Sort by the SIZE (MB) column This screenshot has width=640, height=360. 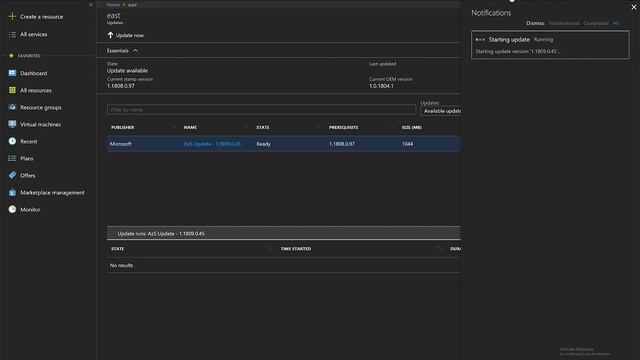click(x=411, y=127)
